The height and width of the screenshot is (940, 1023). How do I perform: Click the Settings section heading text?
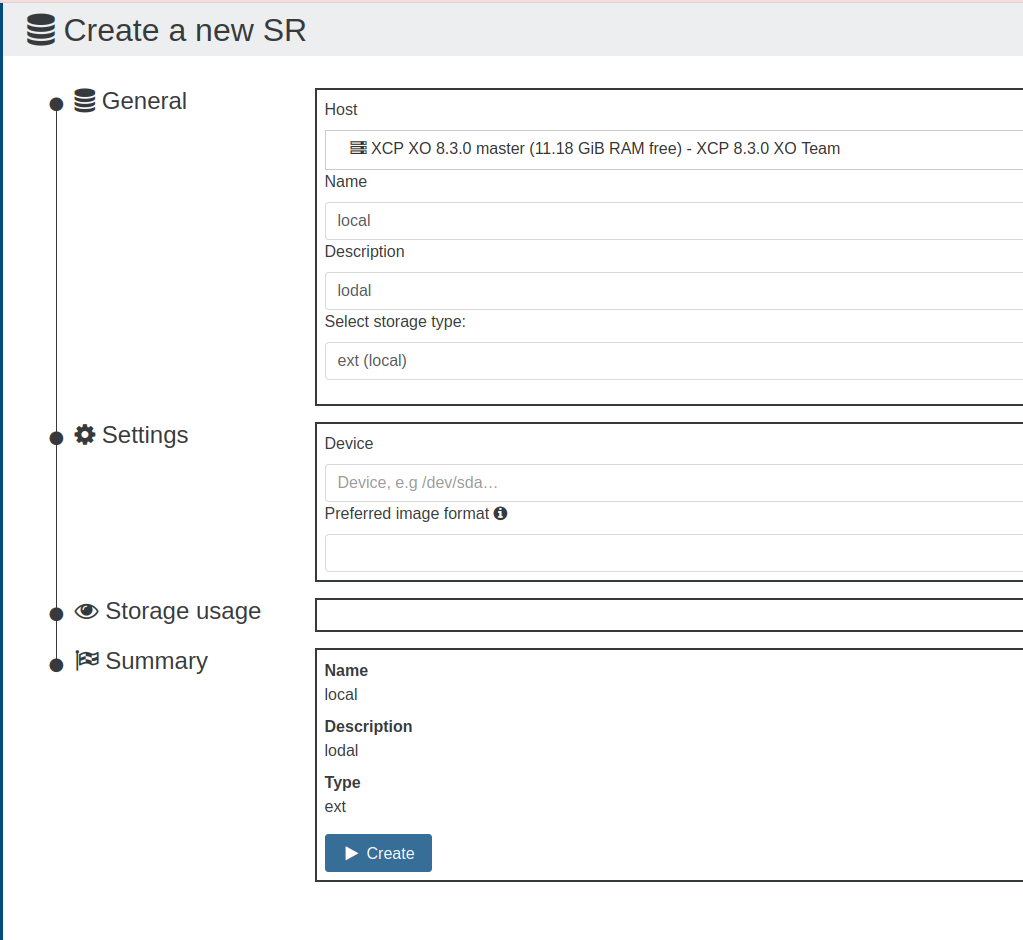tap(145, 435)
